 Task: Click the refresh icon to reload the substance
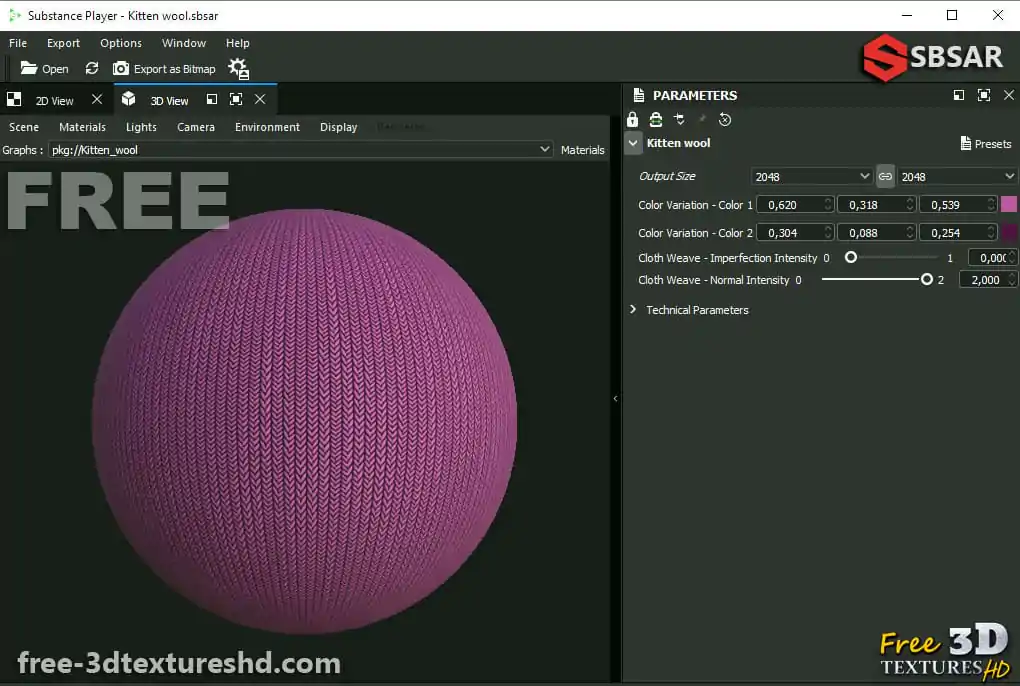(x=91, y=68)
